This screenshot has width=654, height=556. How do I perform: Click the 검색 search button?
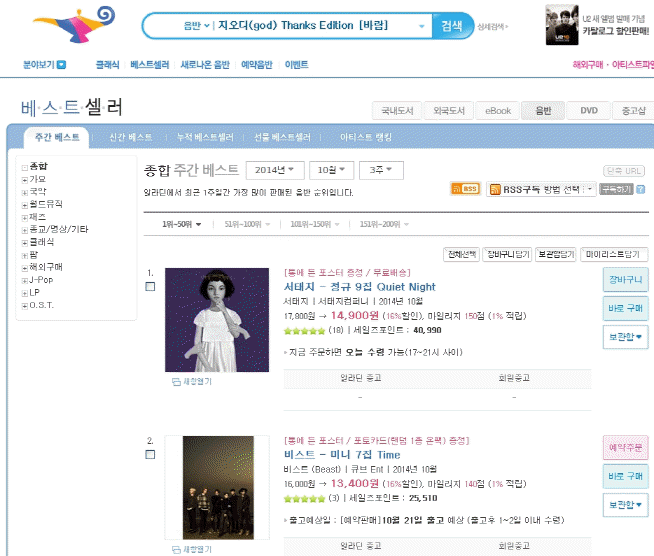452,26
